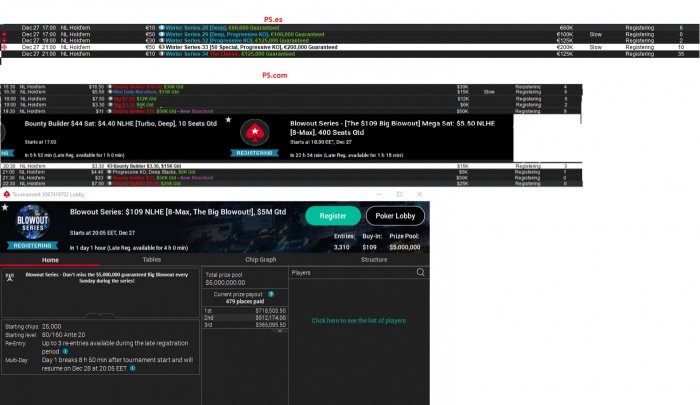Click the red PokerStars spade logo
700x405 pixels.
tap(254, 132)
